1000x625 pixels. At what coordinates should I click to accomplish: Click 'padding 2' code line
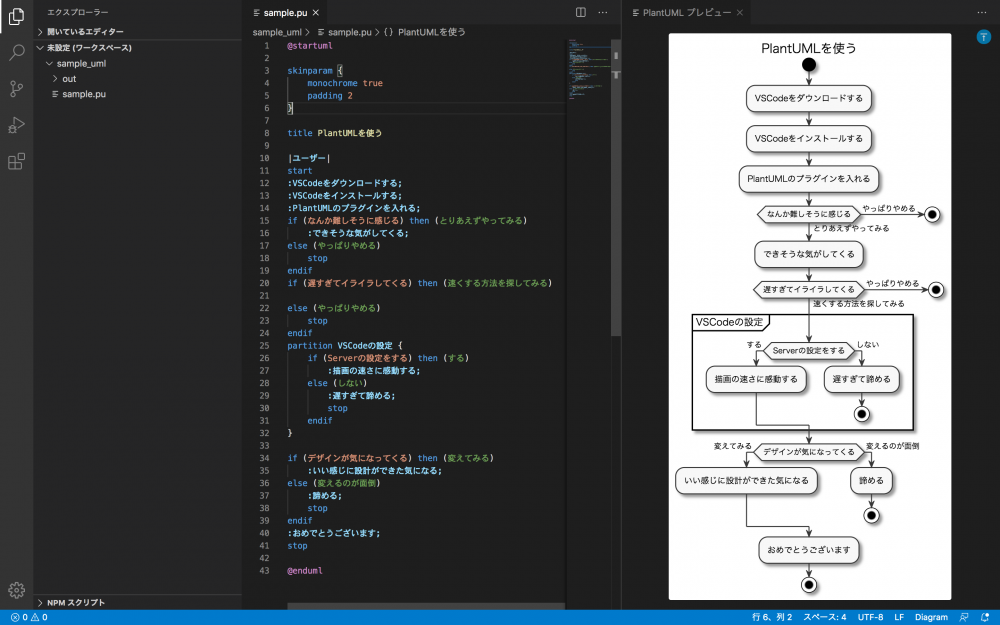330,96
